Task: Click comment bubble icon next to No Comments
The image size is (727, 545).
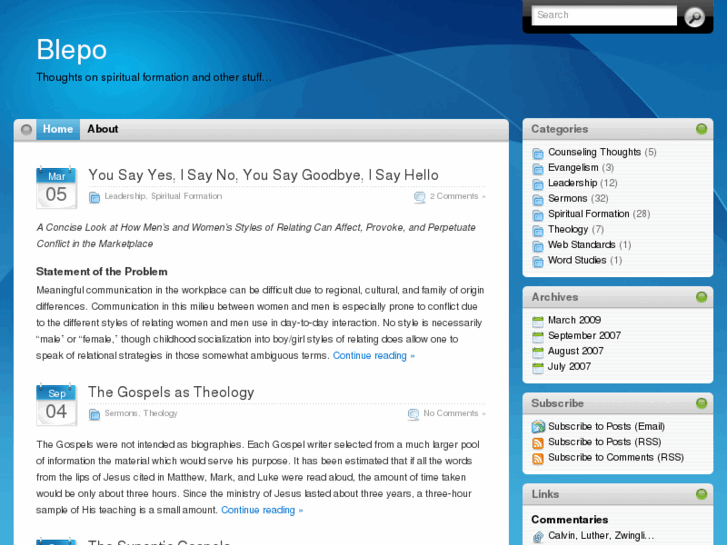Action: pos(413,414)
